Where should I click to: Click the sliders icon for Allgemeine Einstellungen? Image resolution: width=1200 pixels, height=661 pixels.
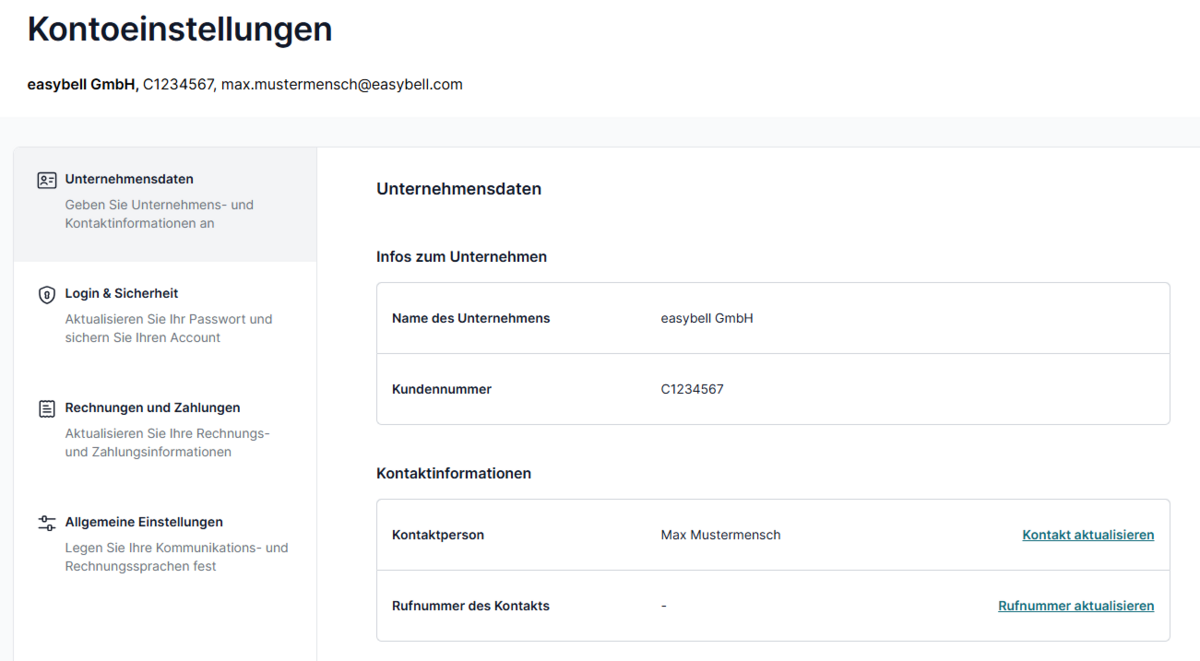click(46, 523)
